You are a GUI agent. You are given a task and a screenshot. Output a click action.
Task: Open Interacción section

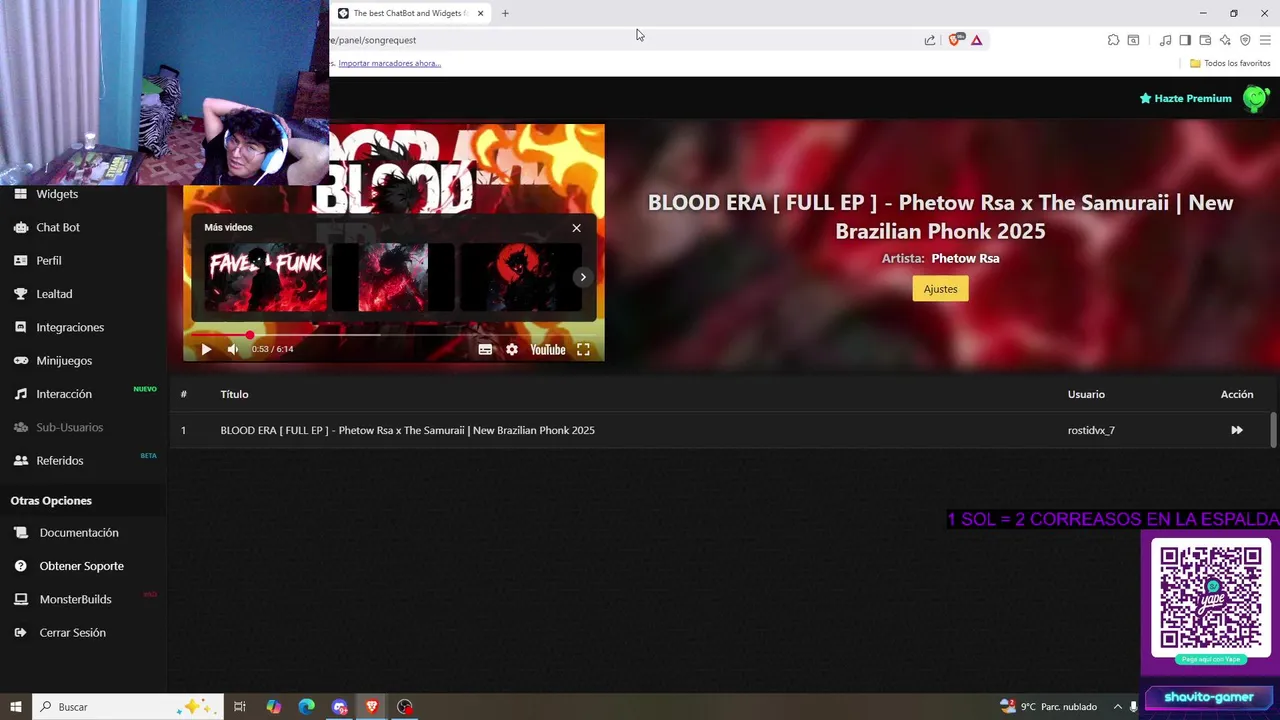point(64,394)
